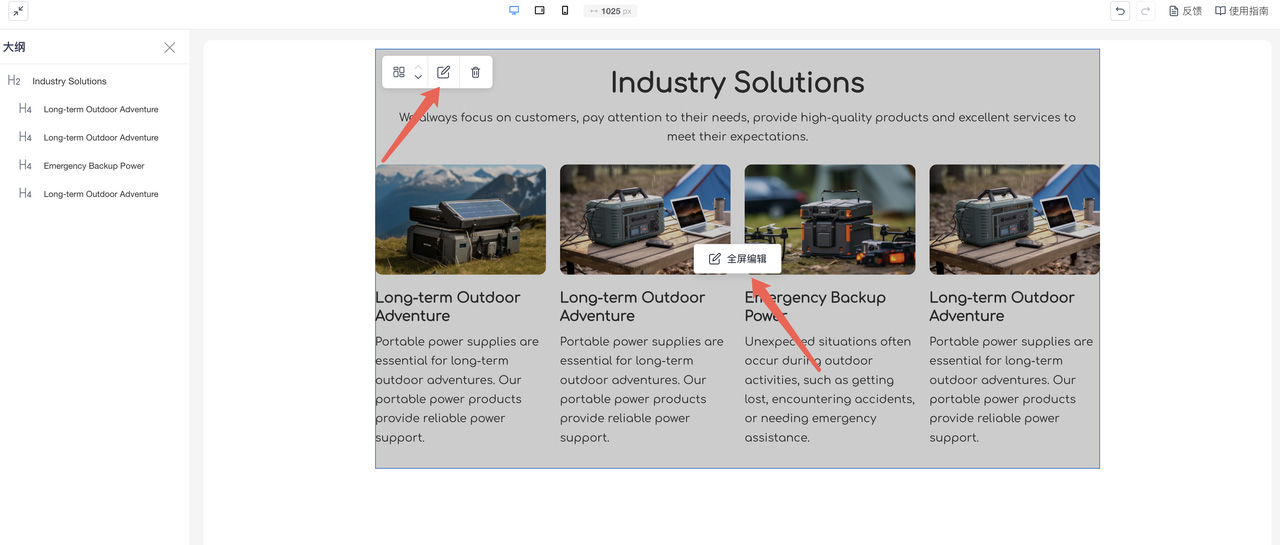1280x545 pixels.
Task: Click the 'Unexpected situations often occur' description
Action: point(830,389)
